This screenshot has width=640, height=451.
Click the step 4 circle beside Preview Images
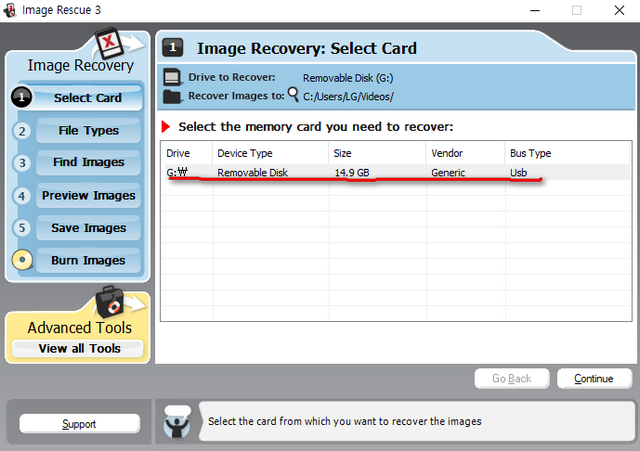[22, 196]
